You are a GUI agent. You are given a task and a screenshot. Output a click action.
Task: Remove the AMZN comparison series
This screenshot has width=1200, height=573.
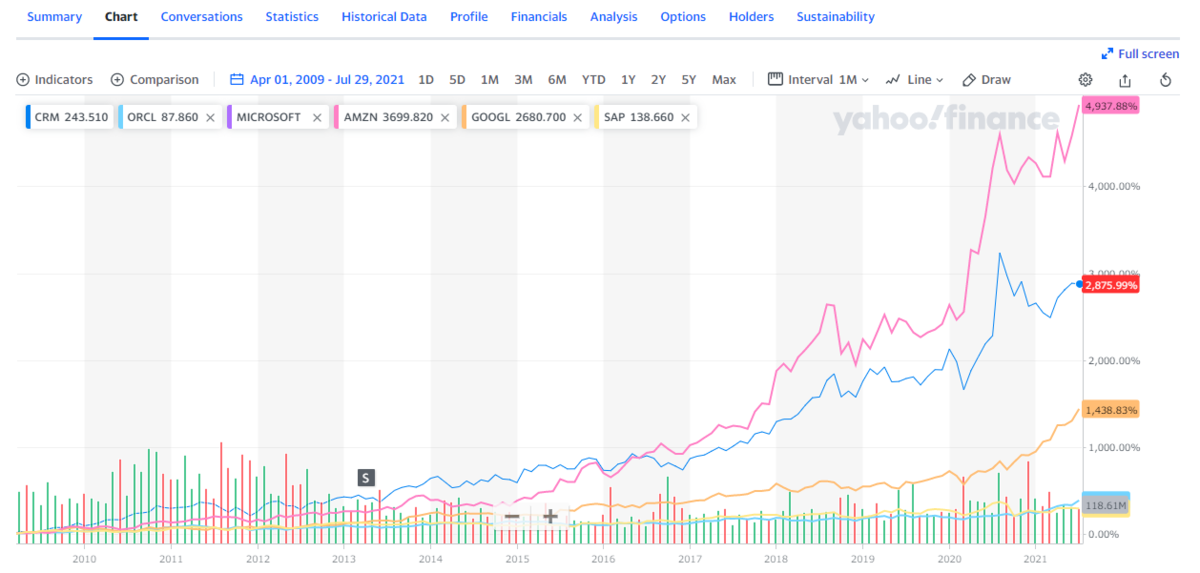click(x=445, y=117)
